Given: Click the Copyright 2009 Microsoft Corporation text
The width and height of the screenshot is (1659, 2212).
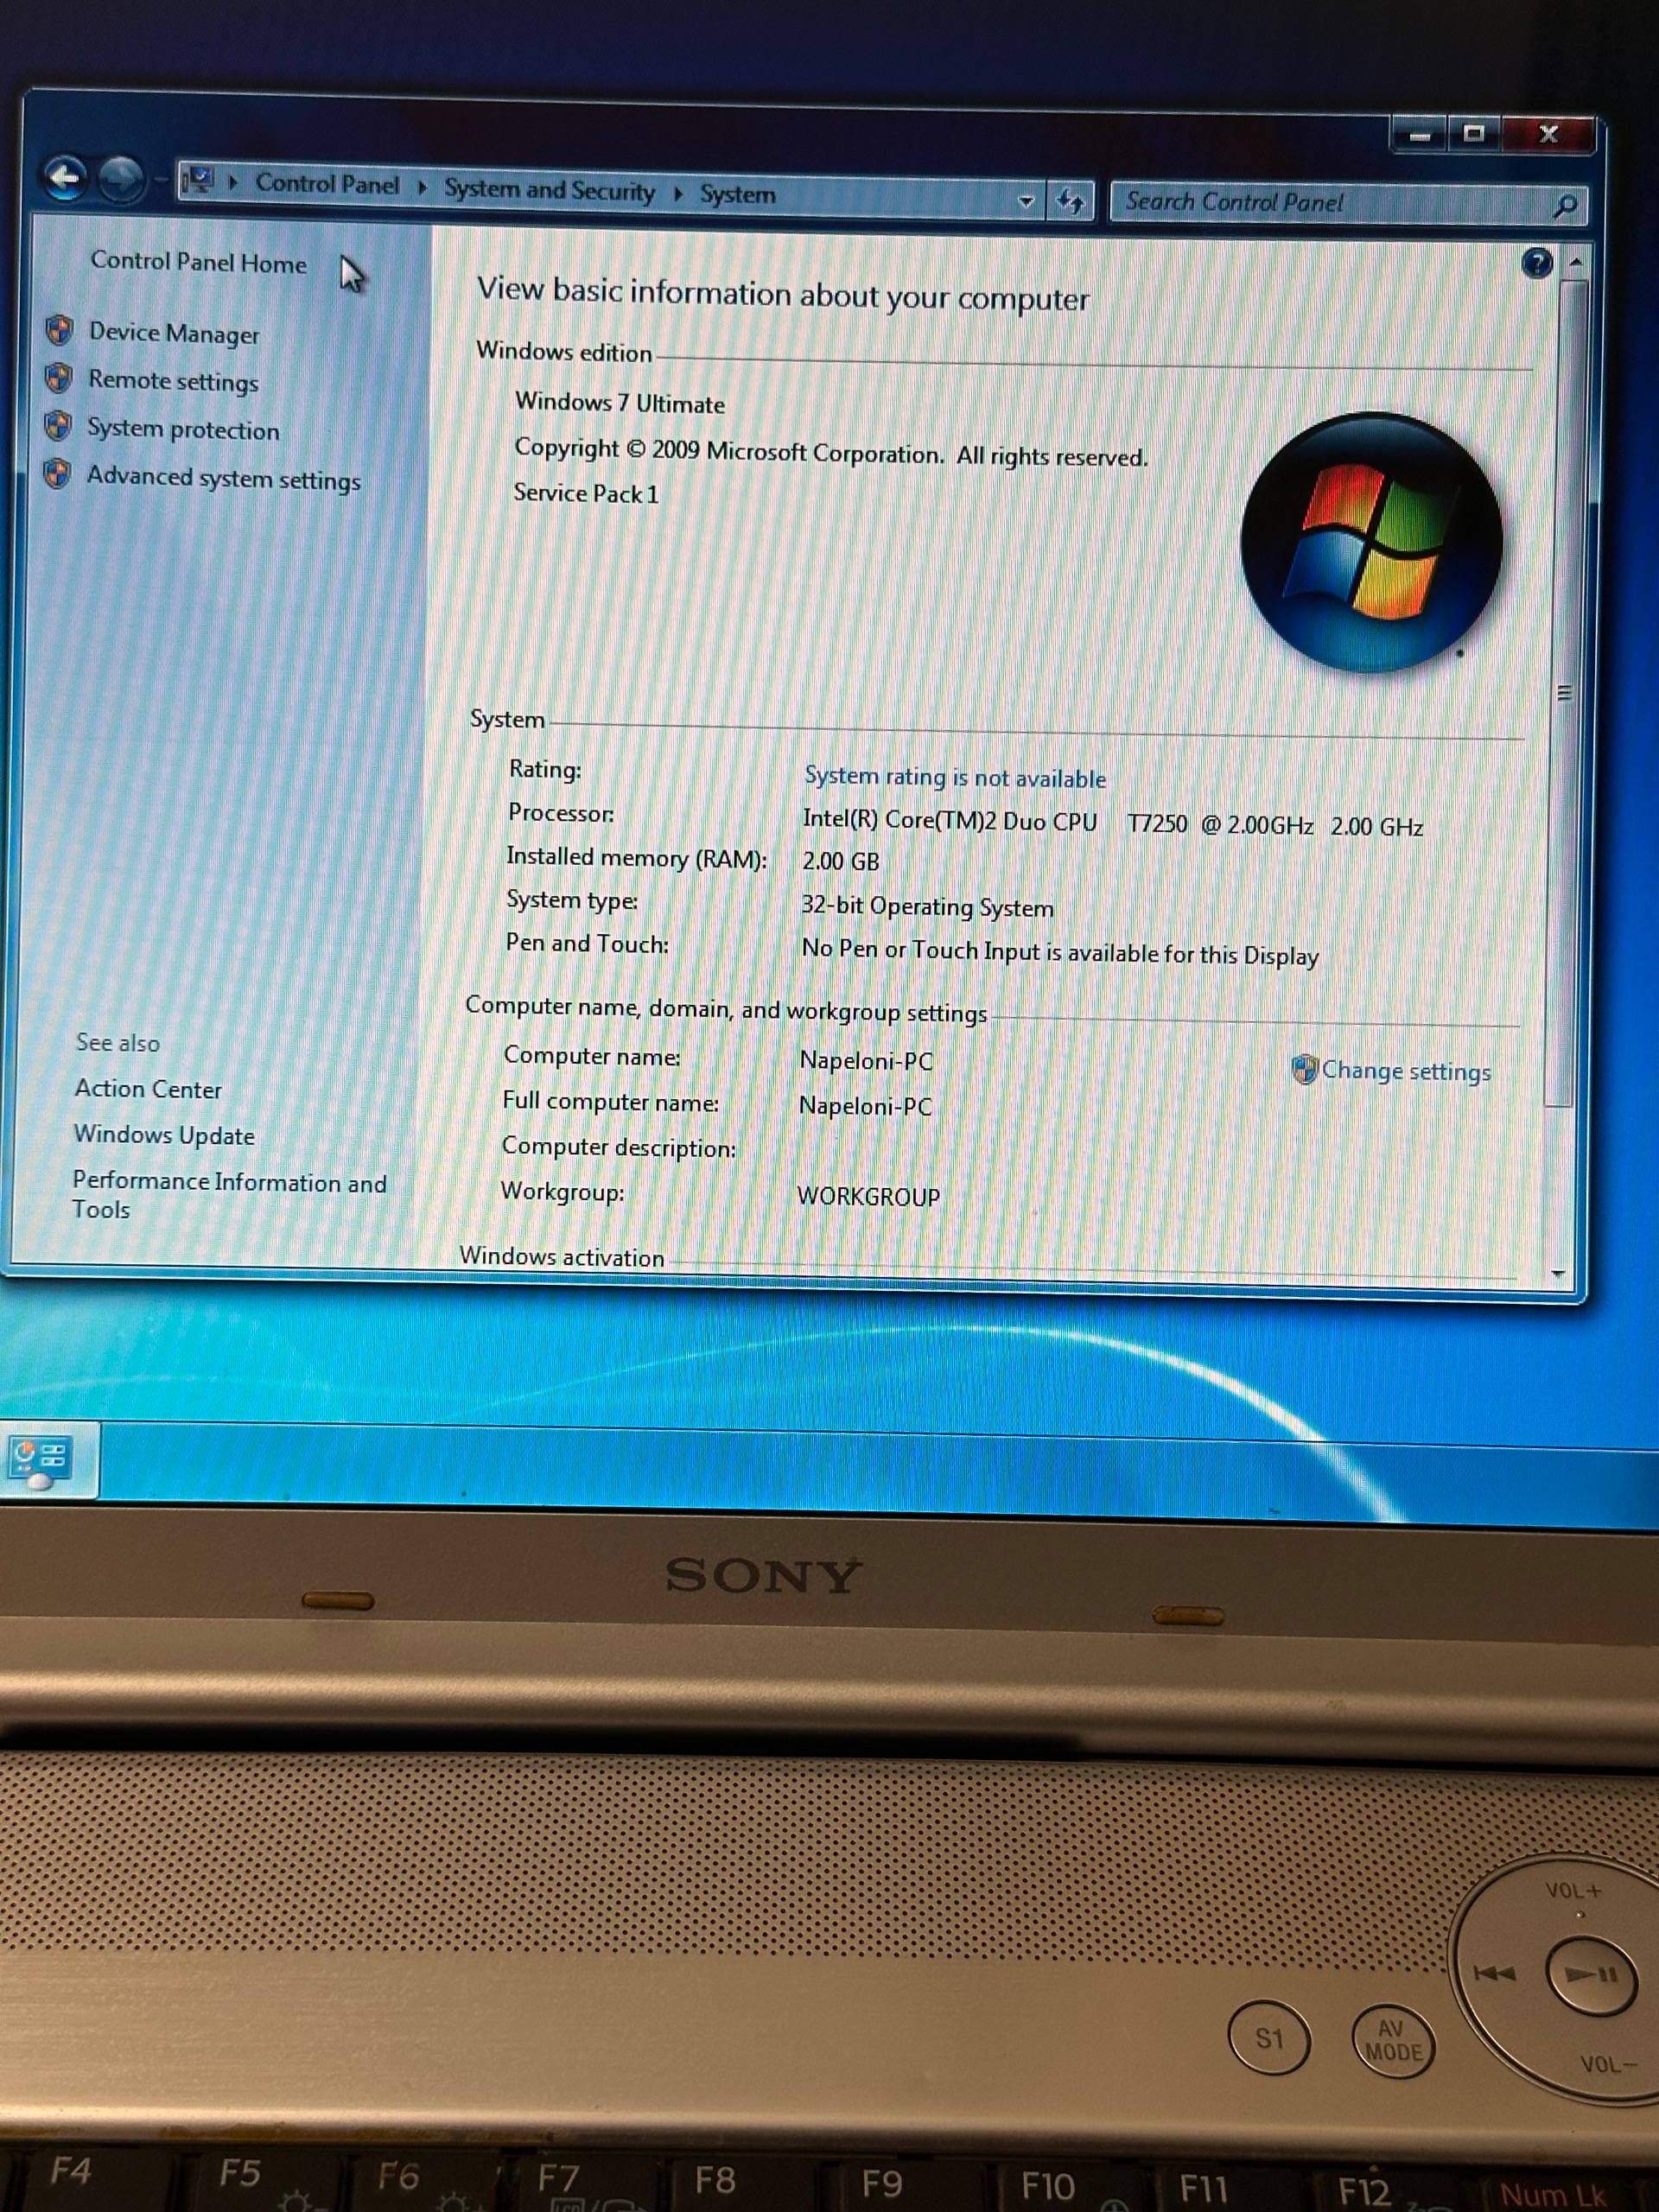Looking at the screenshot, I should [x=831, y=452].
